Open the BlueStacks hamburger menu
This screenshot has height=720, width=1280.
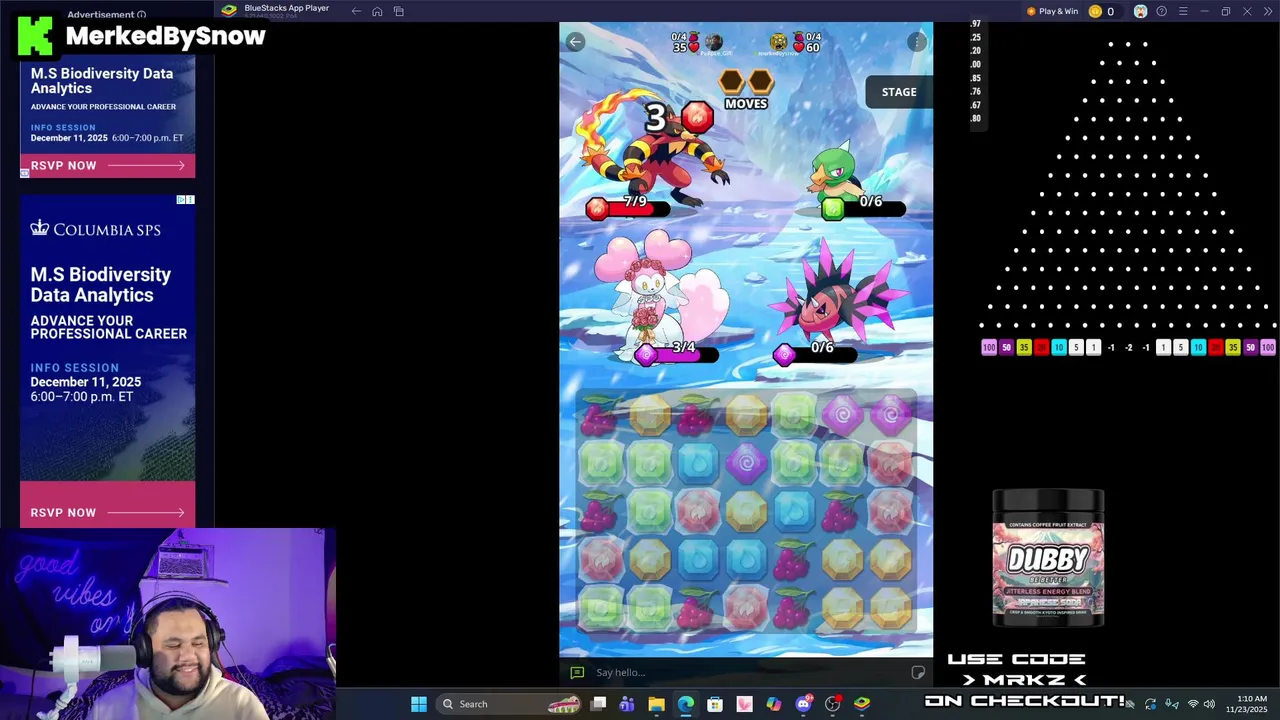[1183, 11]
